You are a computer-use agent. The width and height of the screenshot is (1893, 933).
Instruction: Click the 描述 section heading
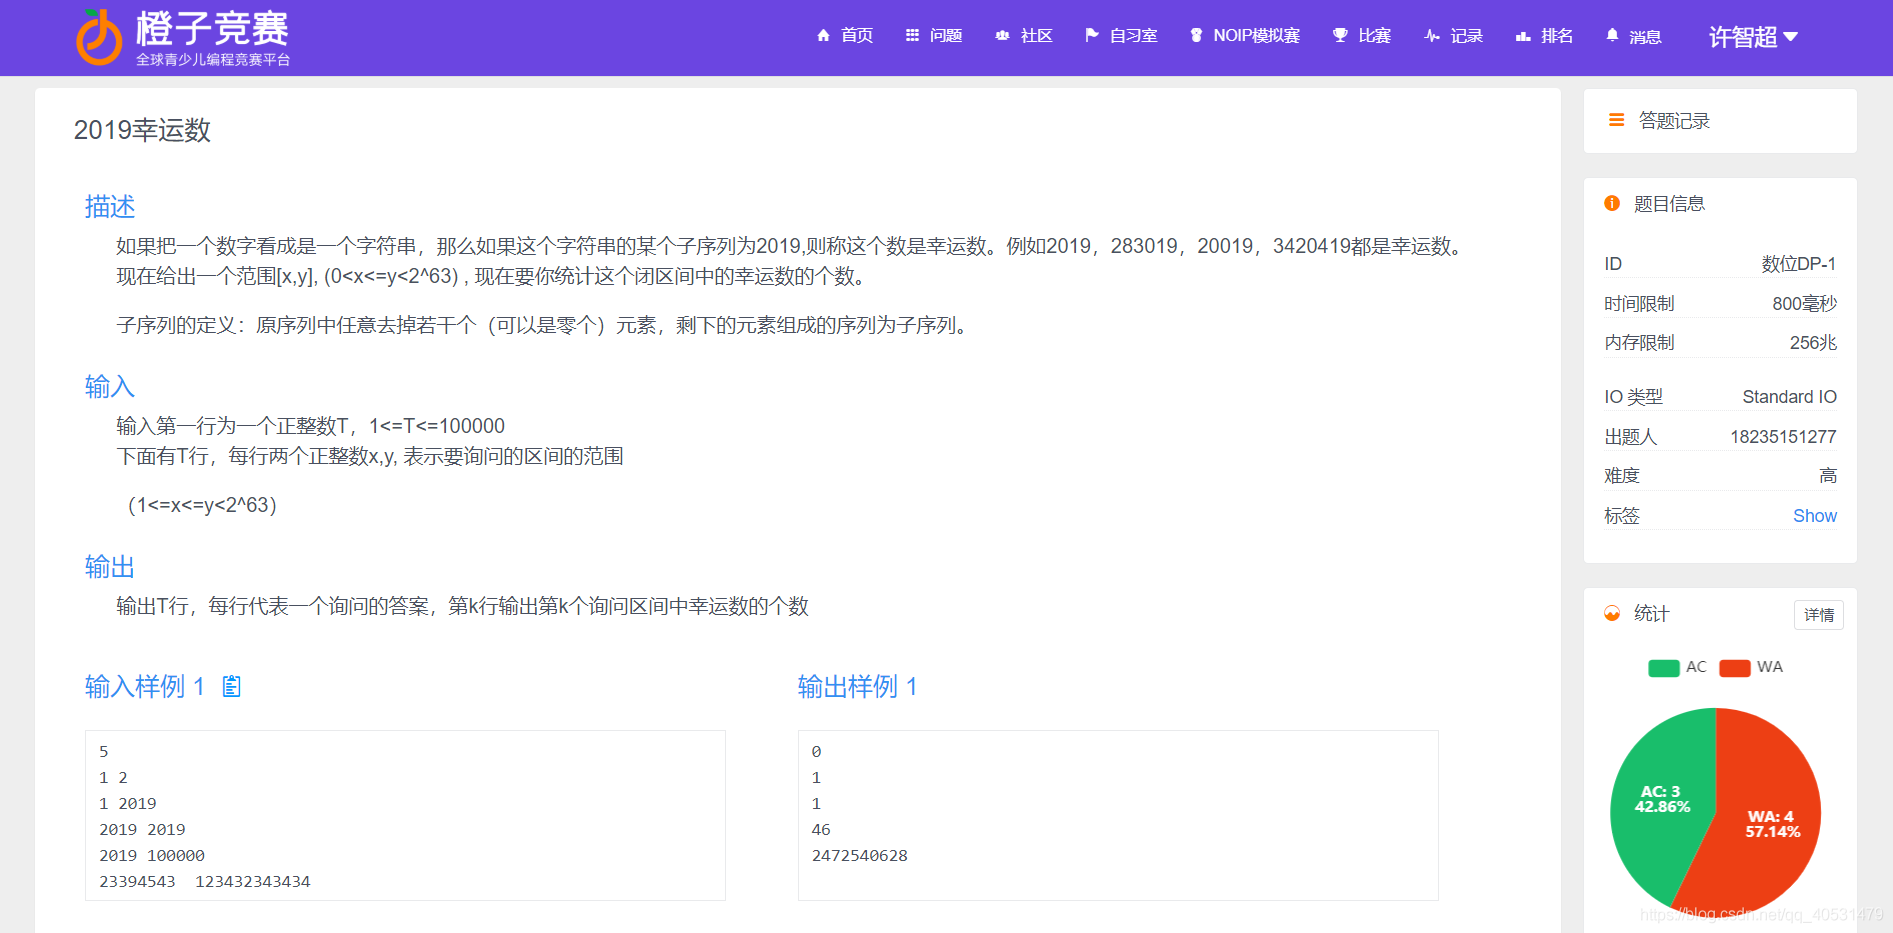coord(110,206)
